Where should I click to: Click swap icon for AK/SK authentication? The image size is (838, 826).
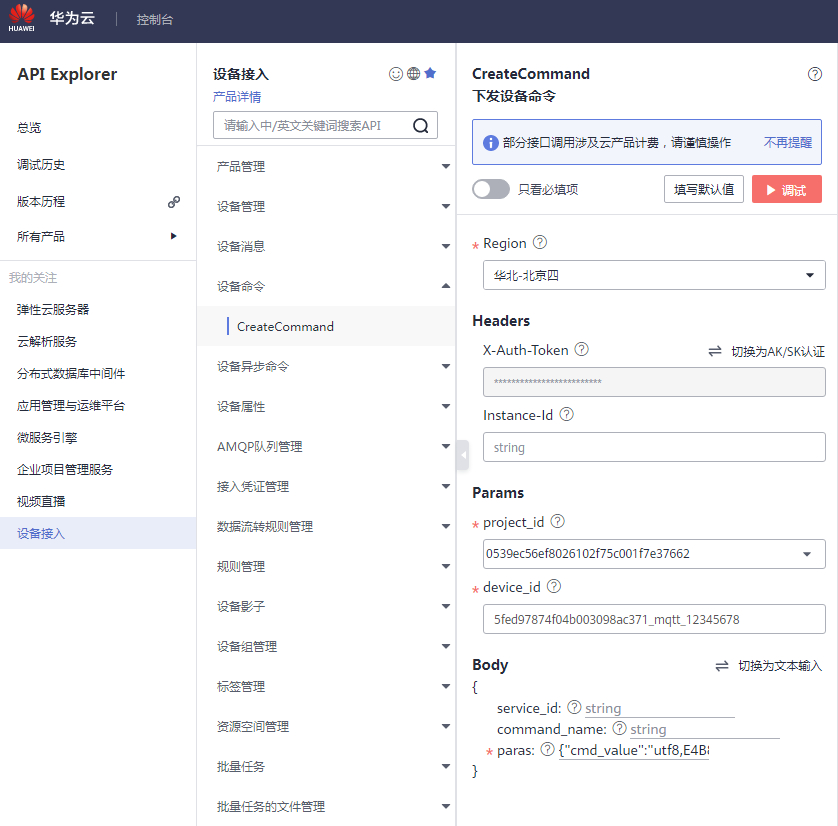pos(715,351)
